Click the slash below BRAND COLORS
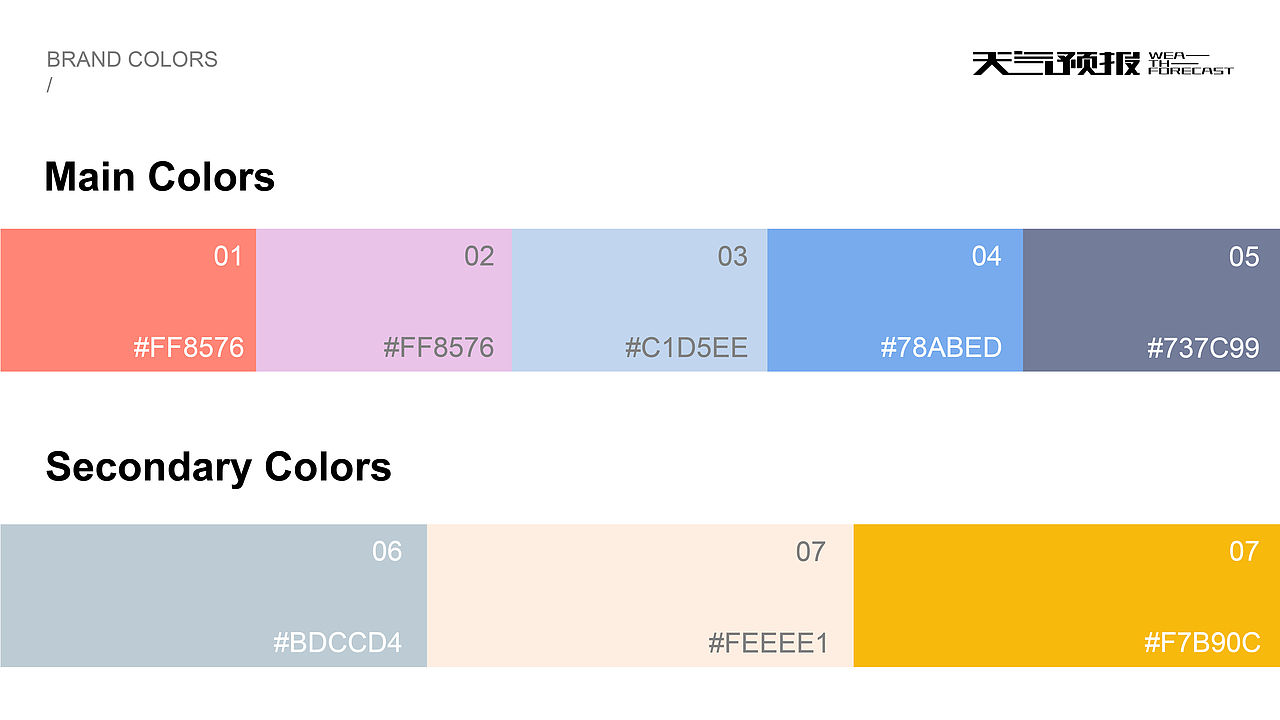This screenshot has width=1280, height=720. click(49, 85)
